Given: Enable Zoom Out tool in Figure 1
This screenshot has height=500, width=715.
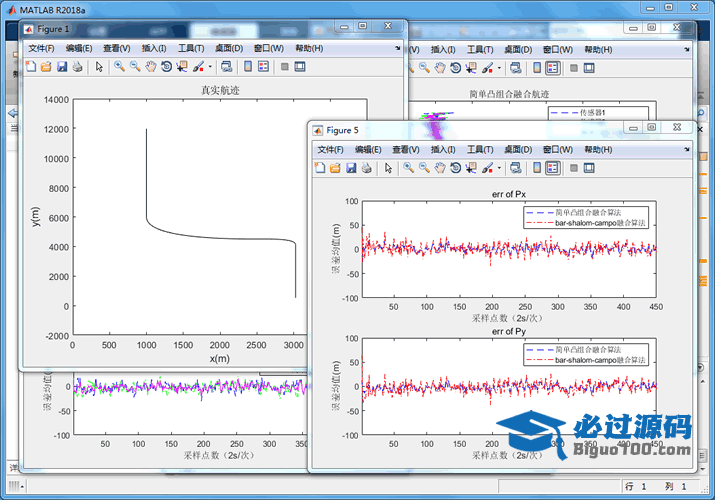Looking at the screenshot, I should pyautogui.click(x=135, y=67).
